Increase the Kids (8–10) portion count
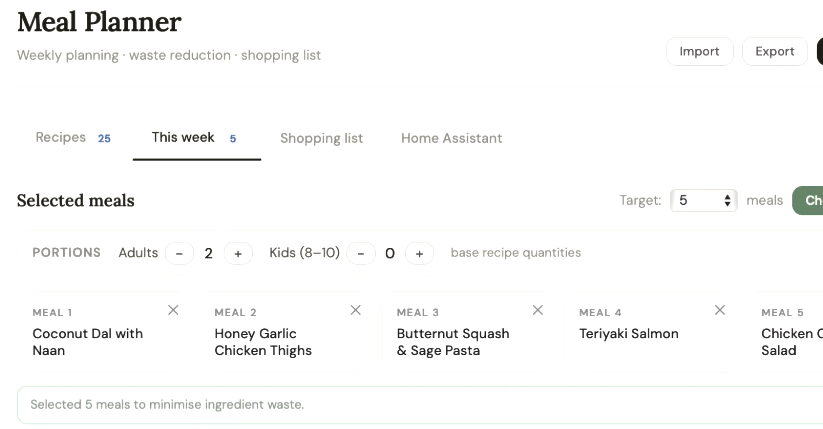 (x=419, y=254)
